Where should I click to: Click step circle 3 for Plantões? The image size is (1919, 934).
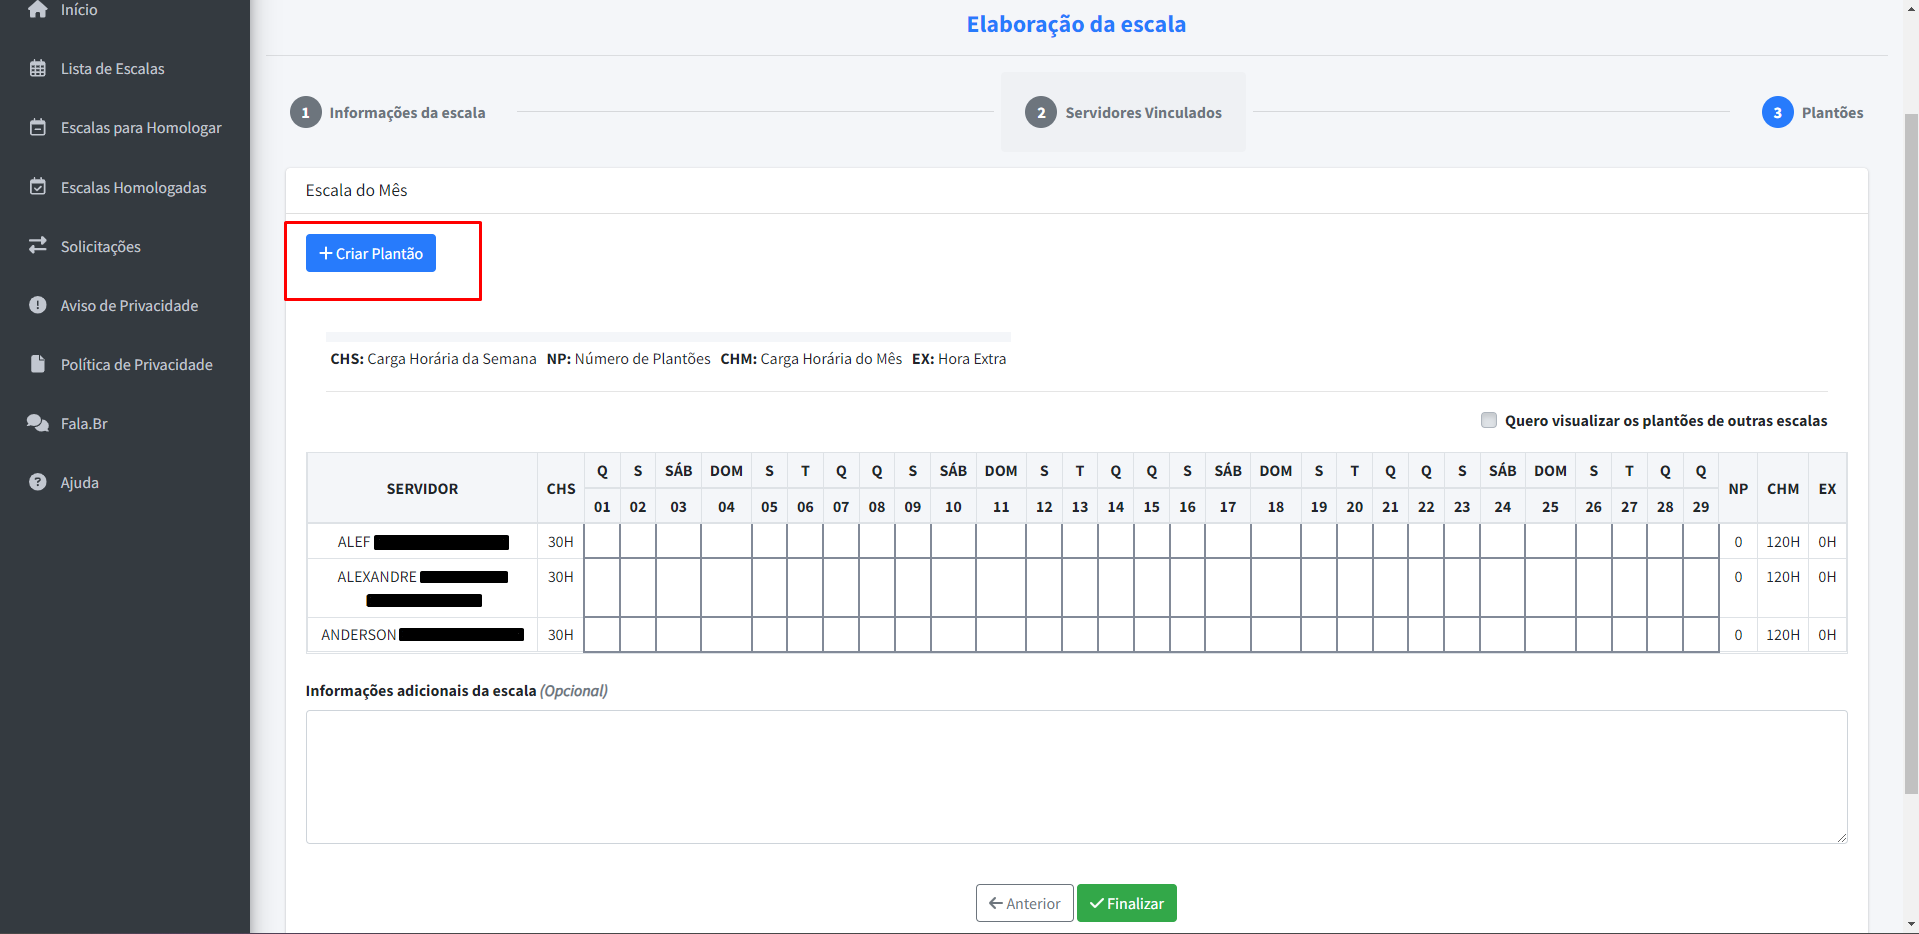[1777, 113]
